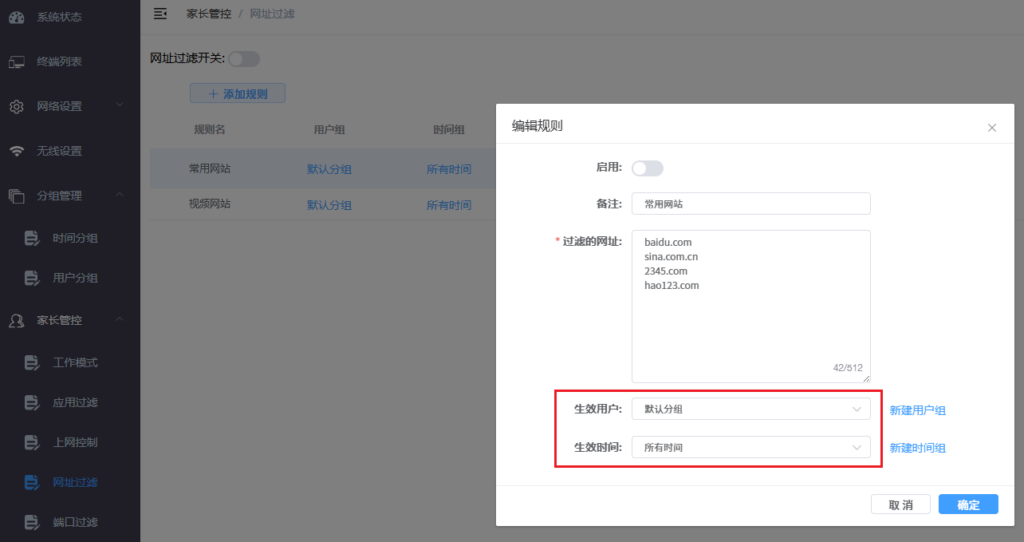Open the 生效时间 dropdown
Screen dimensions: 1024x542
click(750, 448)
